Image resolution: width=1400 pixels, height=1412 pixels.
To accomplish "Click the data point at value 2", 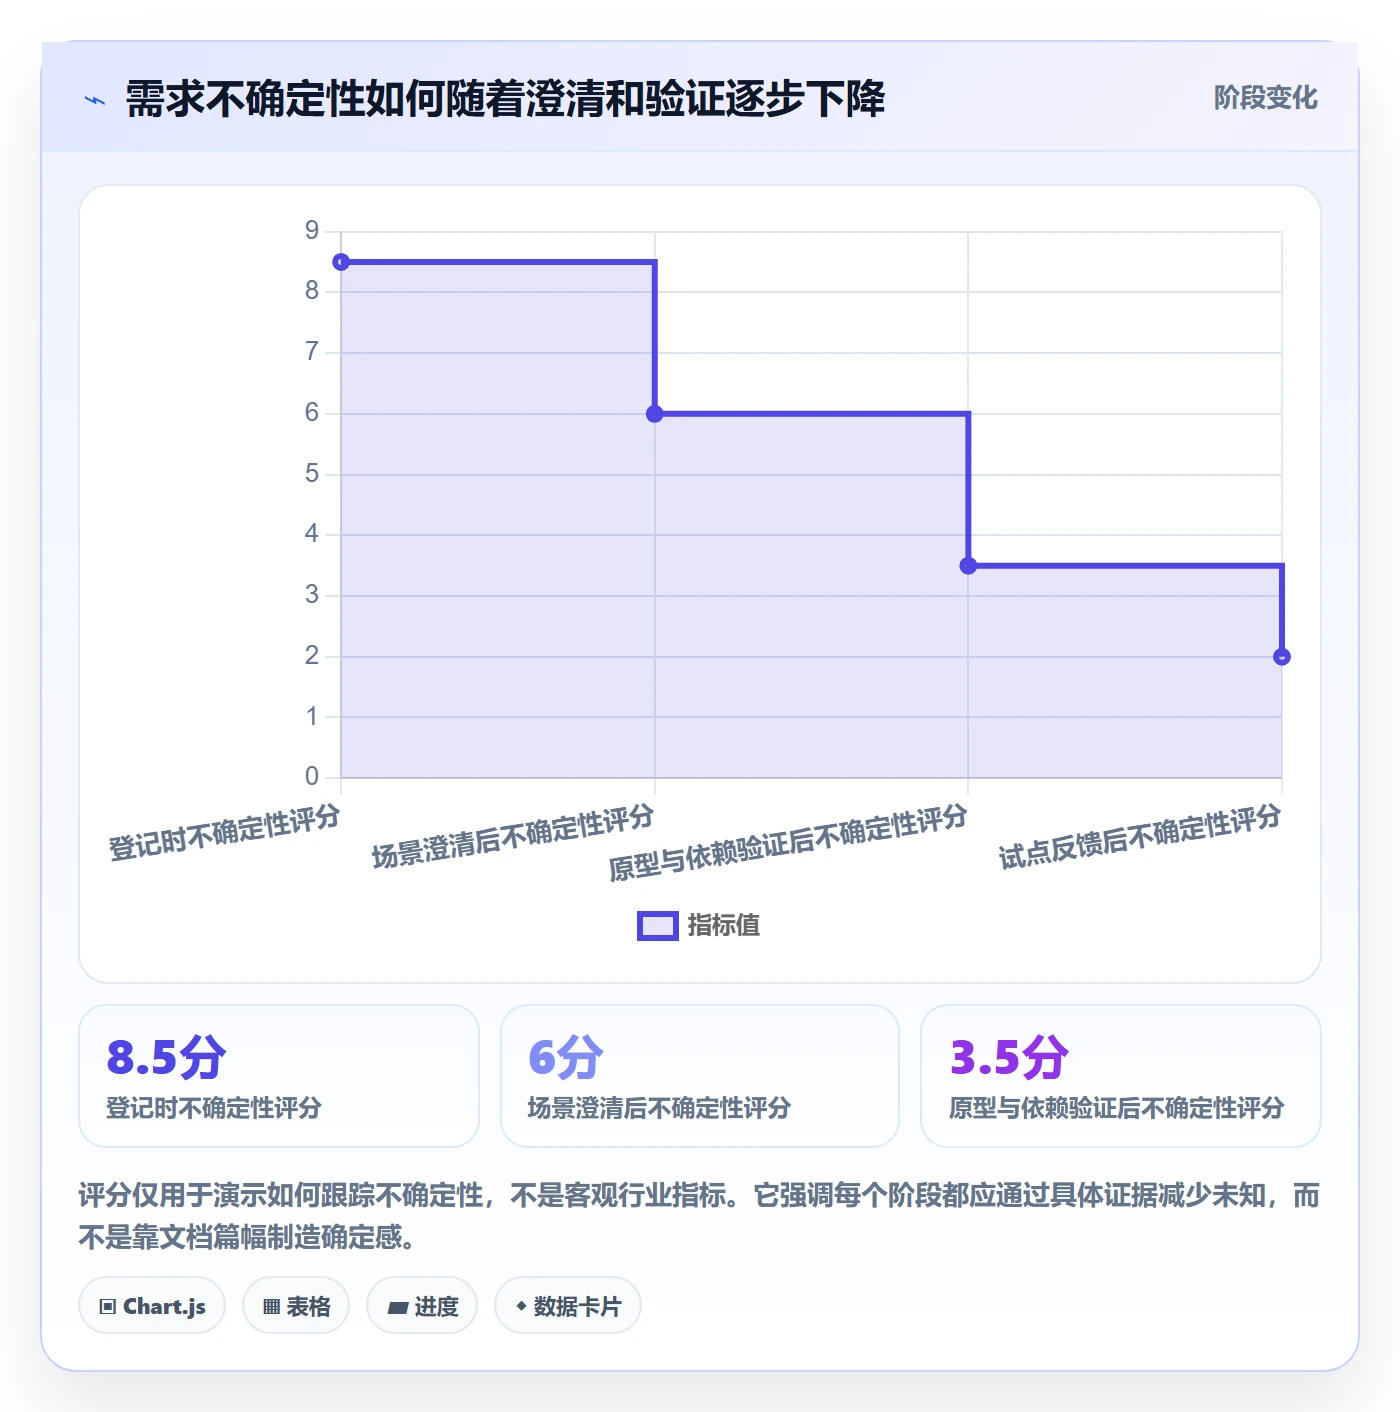I will pos(1282,657).
